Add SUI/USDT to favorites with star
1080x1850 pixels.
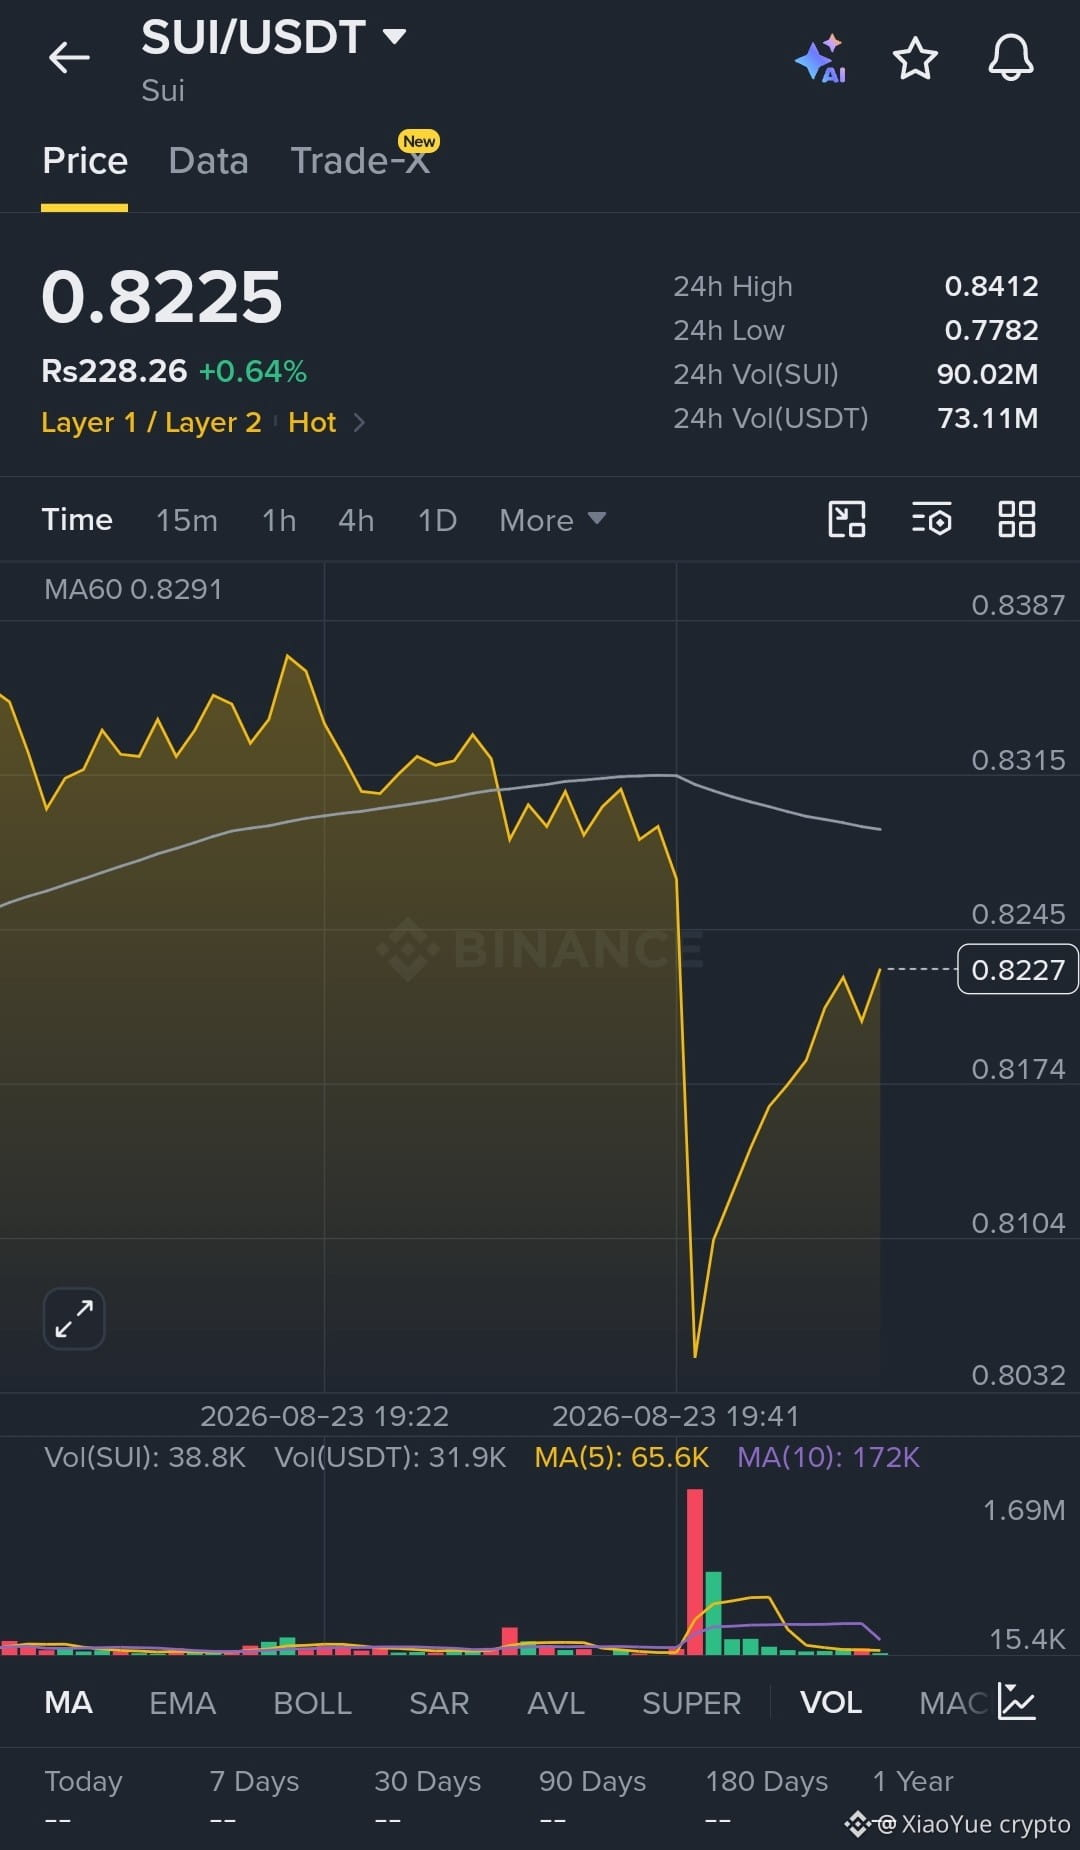[x=915, y=59]
